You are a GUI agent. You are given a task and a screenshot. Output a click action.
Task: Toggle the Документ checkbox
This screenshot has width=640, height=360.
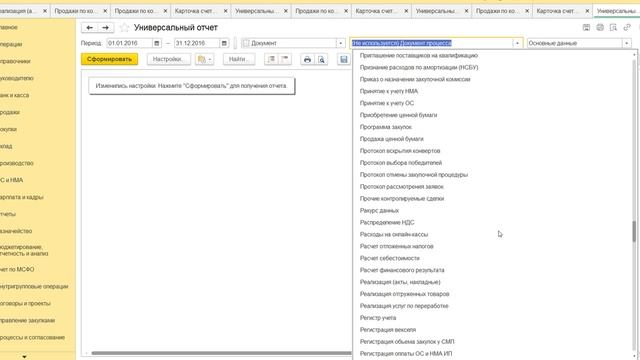coord(246,43)
